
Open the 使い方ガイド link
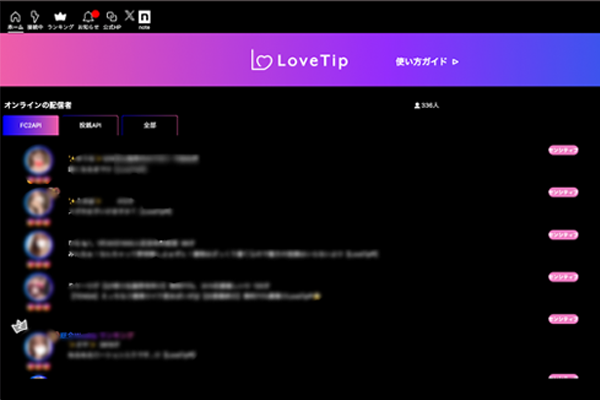pos(427,62)
